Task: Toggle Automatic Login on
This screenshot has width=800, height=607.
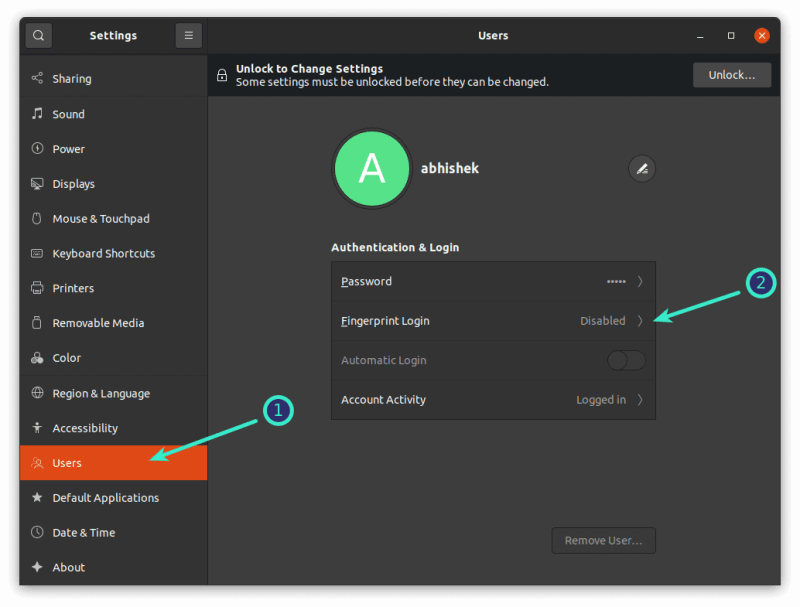Action: click(x=625, y=360)
